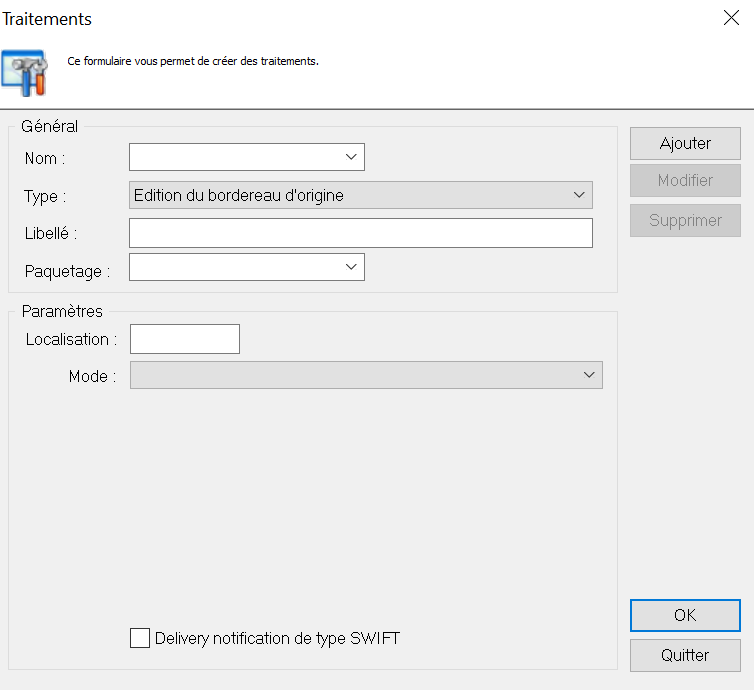754x690 pixels.
Task: Open the Mode dropdown in Paramètres
Action: (x=589, y=375)
